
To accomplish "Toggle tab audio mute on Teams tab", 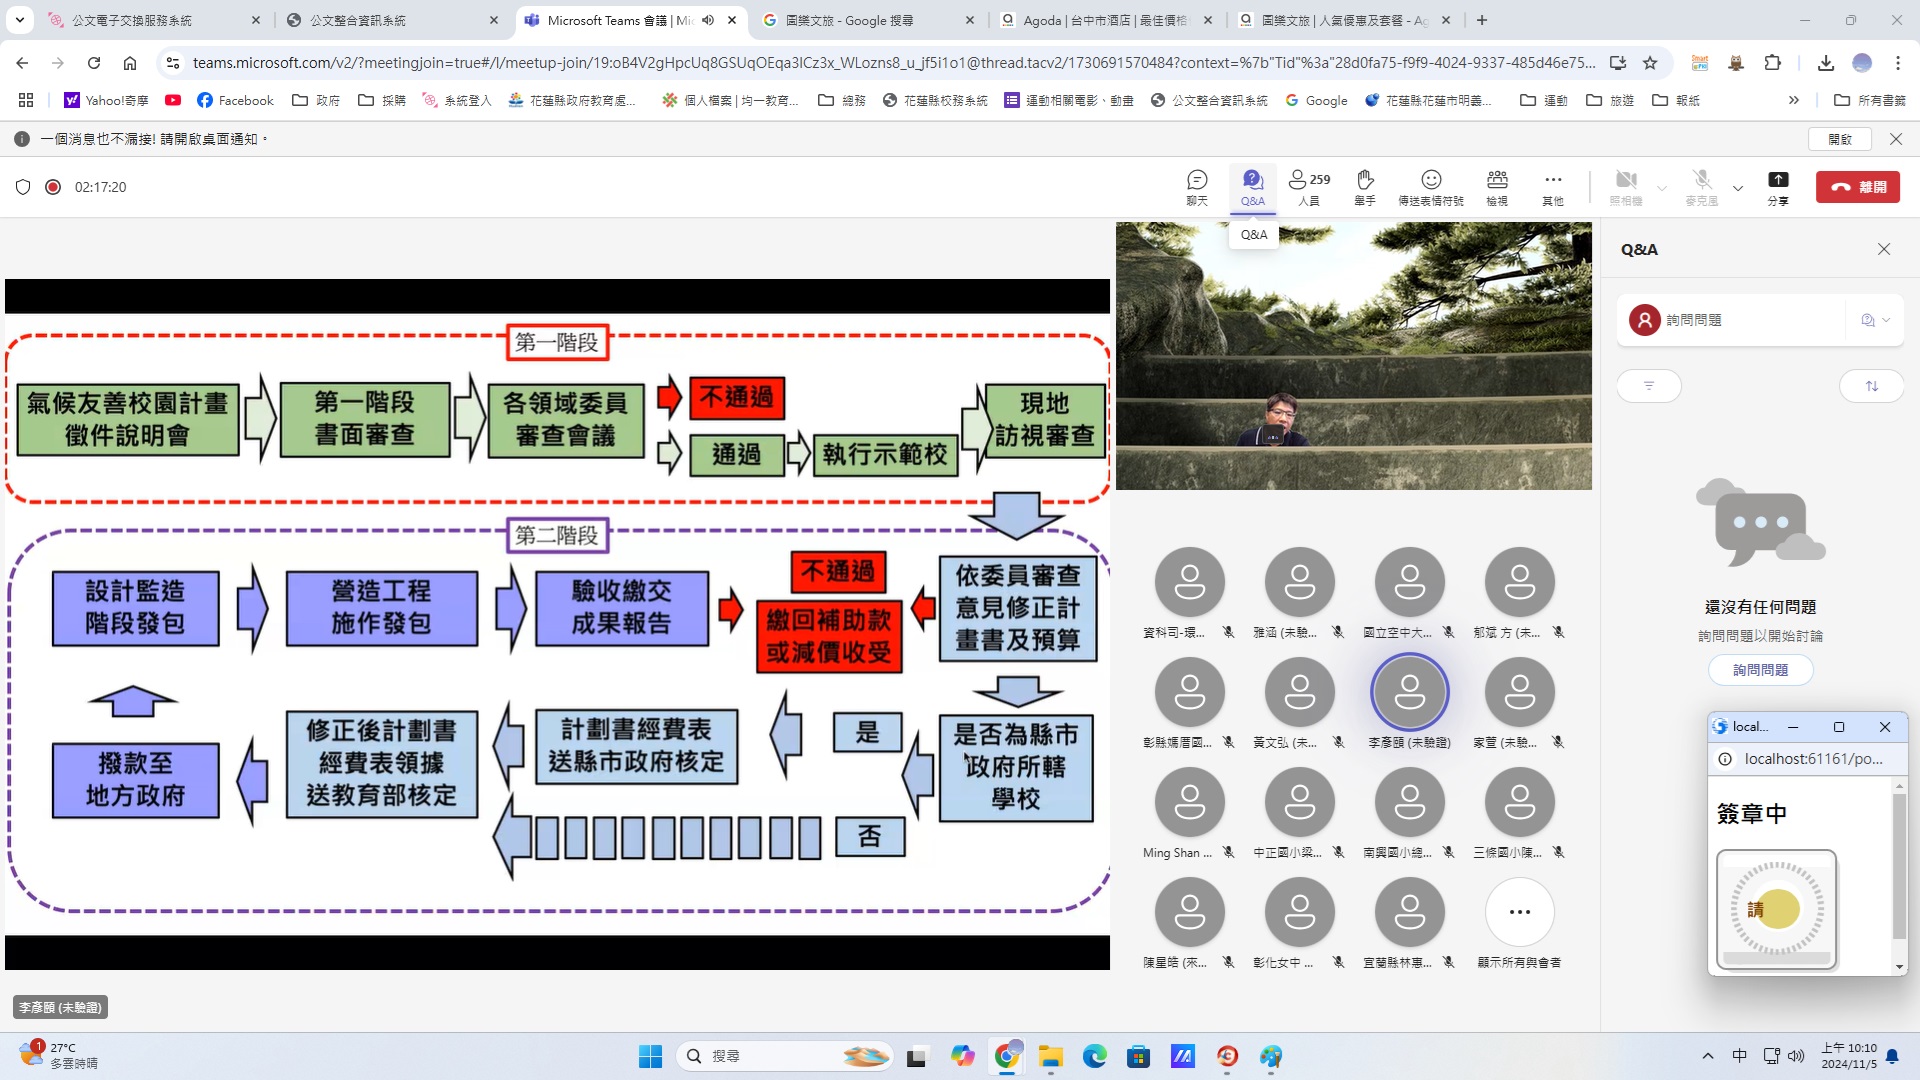I will pyautogui.click(x=708, y=20).
